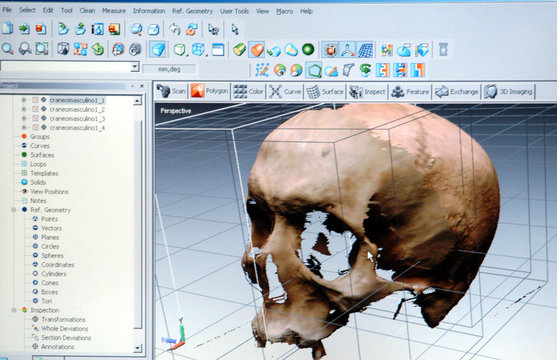Select Groups in the tree

39,136
